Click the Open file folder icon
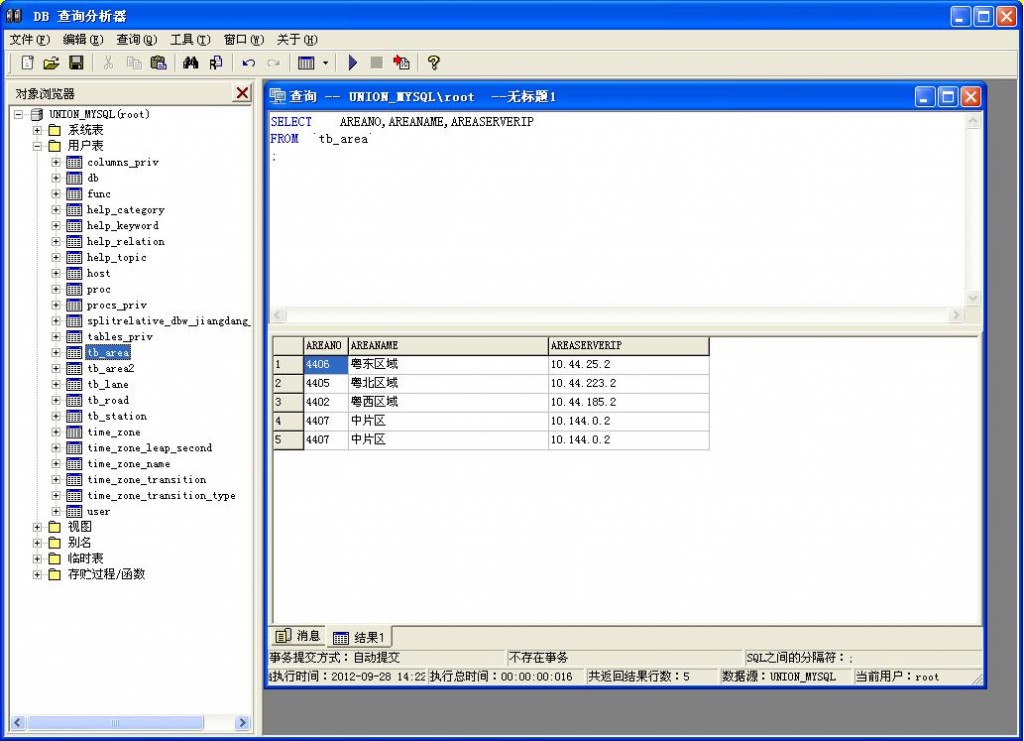The image size is (1024, 741). 51,63
